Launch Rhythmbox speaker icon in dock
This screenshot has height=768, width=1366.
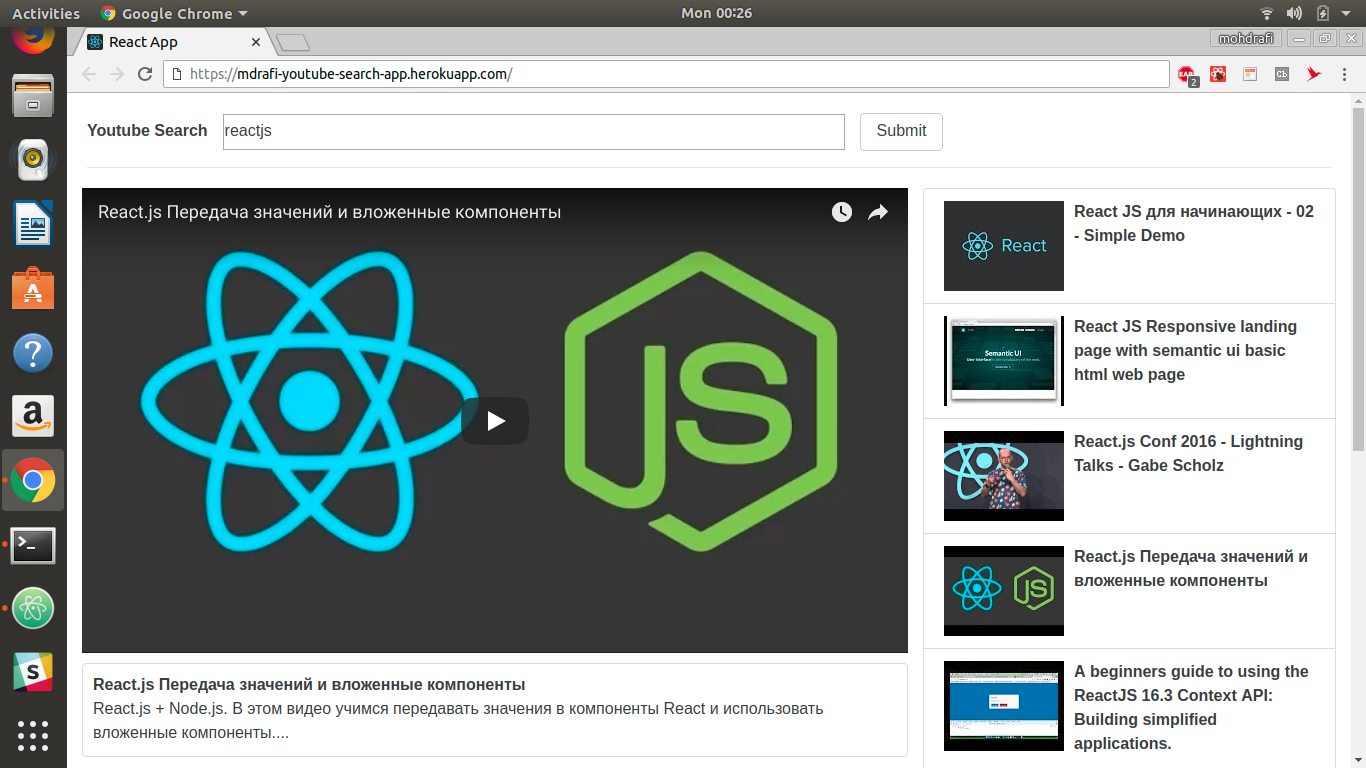(33, 159)
